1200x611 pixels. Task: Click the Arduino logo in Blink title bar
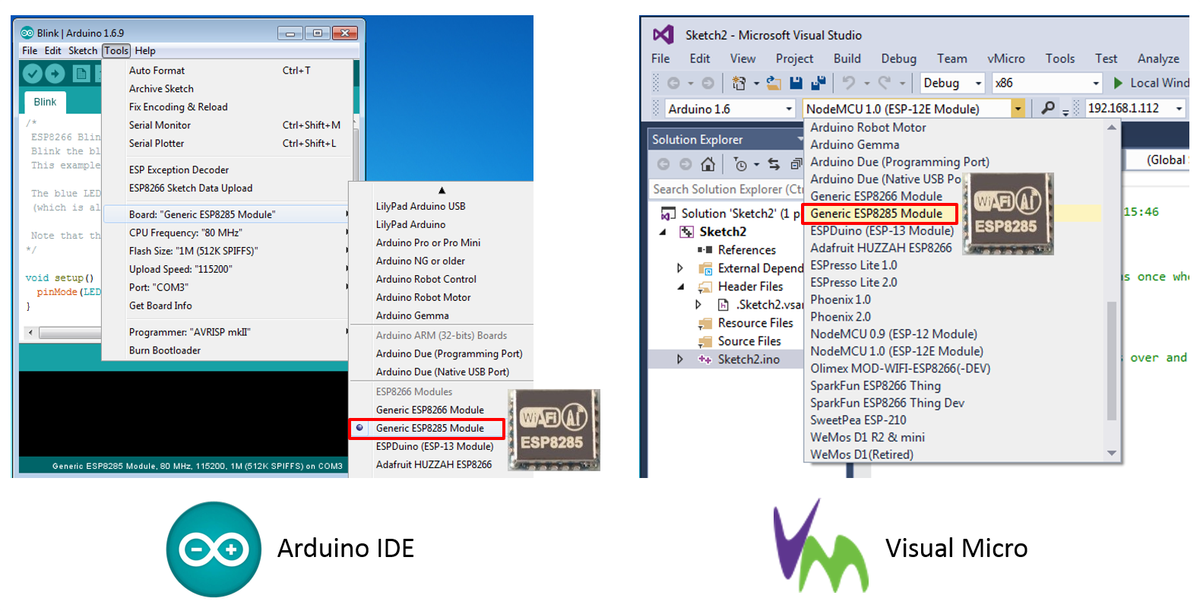pyautogui.click(x=25, y=33)
